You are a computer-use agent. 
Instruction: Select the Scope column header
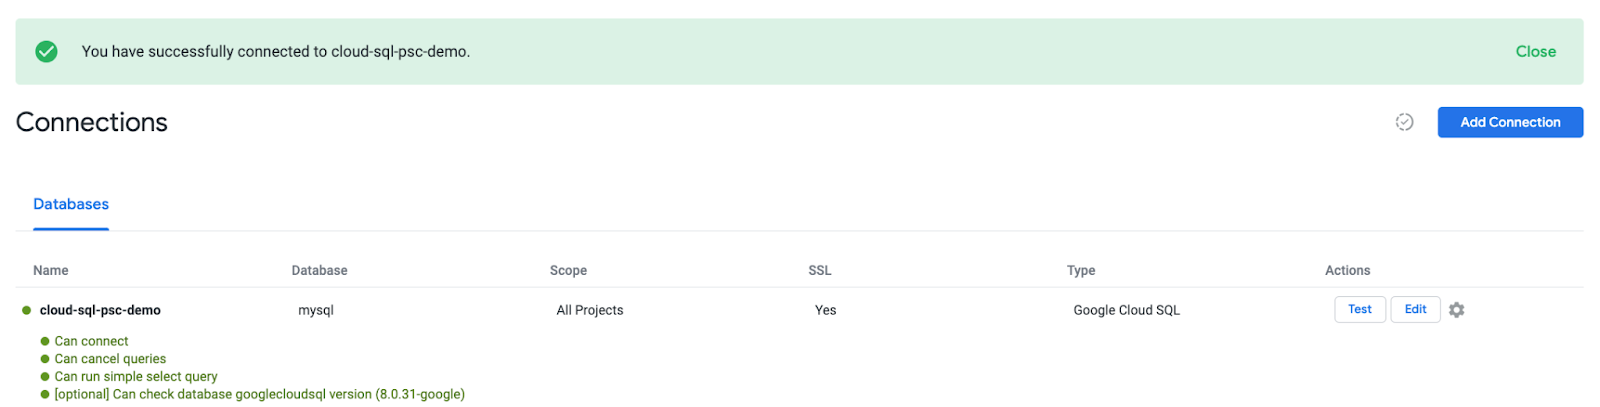[x=568, y=270]
